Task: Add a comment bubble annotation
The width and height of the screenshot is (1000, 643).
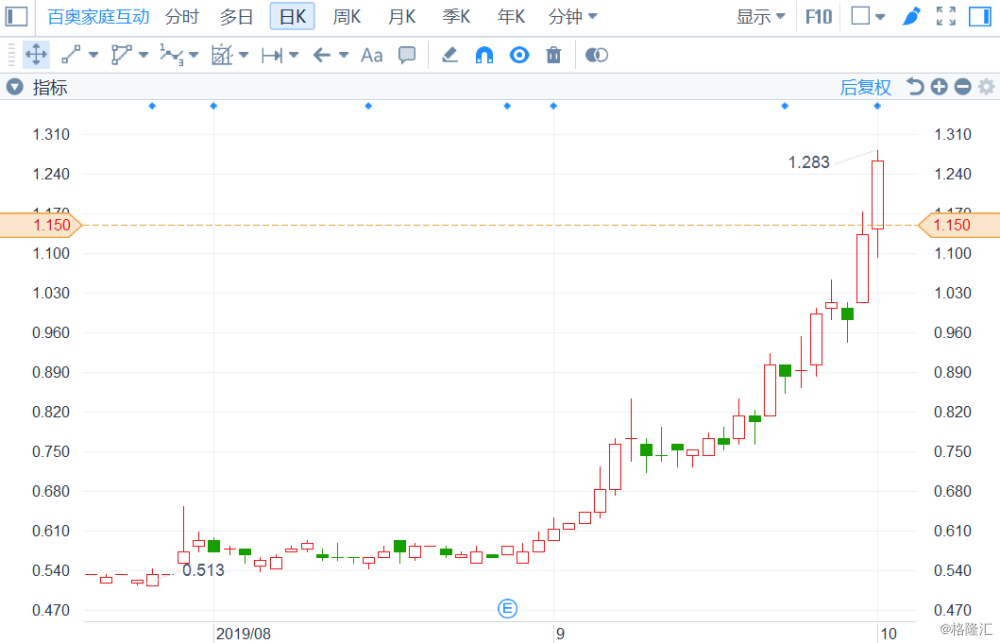Action: pos(407,55)
